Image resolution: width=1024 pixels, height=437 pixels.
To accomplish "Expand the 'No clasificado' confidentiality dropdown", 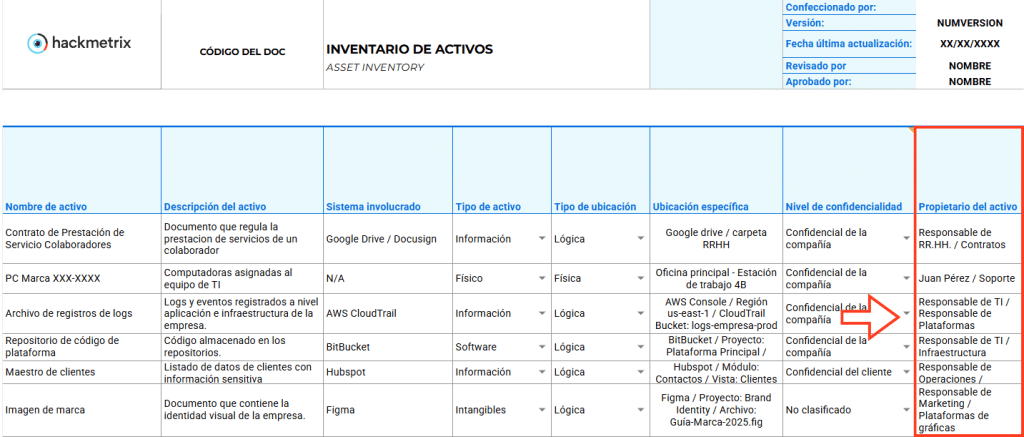I will [906, 410].
